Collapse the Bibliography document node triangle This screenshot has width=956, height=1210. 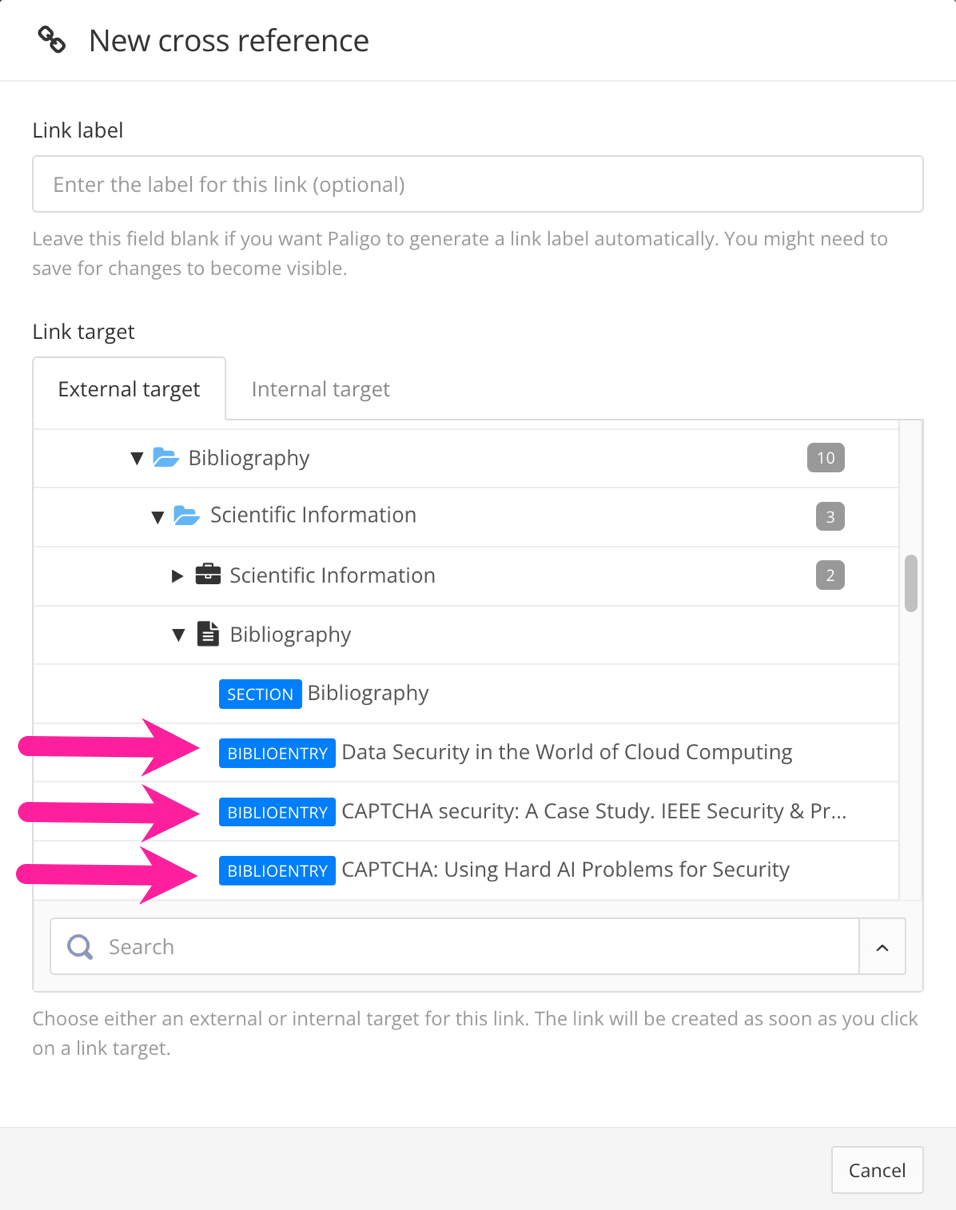(x=178, y=634)
